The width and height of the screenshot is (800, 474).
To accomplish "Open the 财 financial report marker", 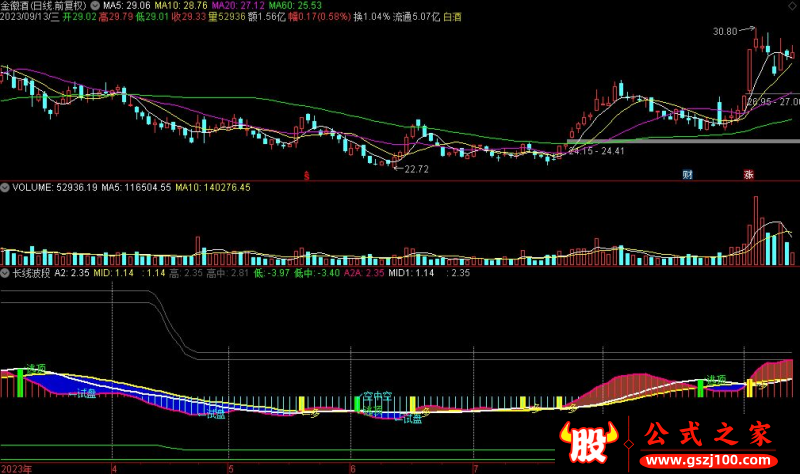I will click(687, 174).
